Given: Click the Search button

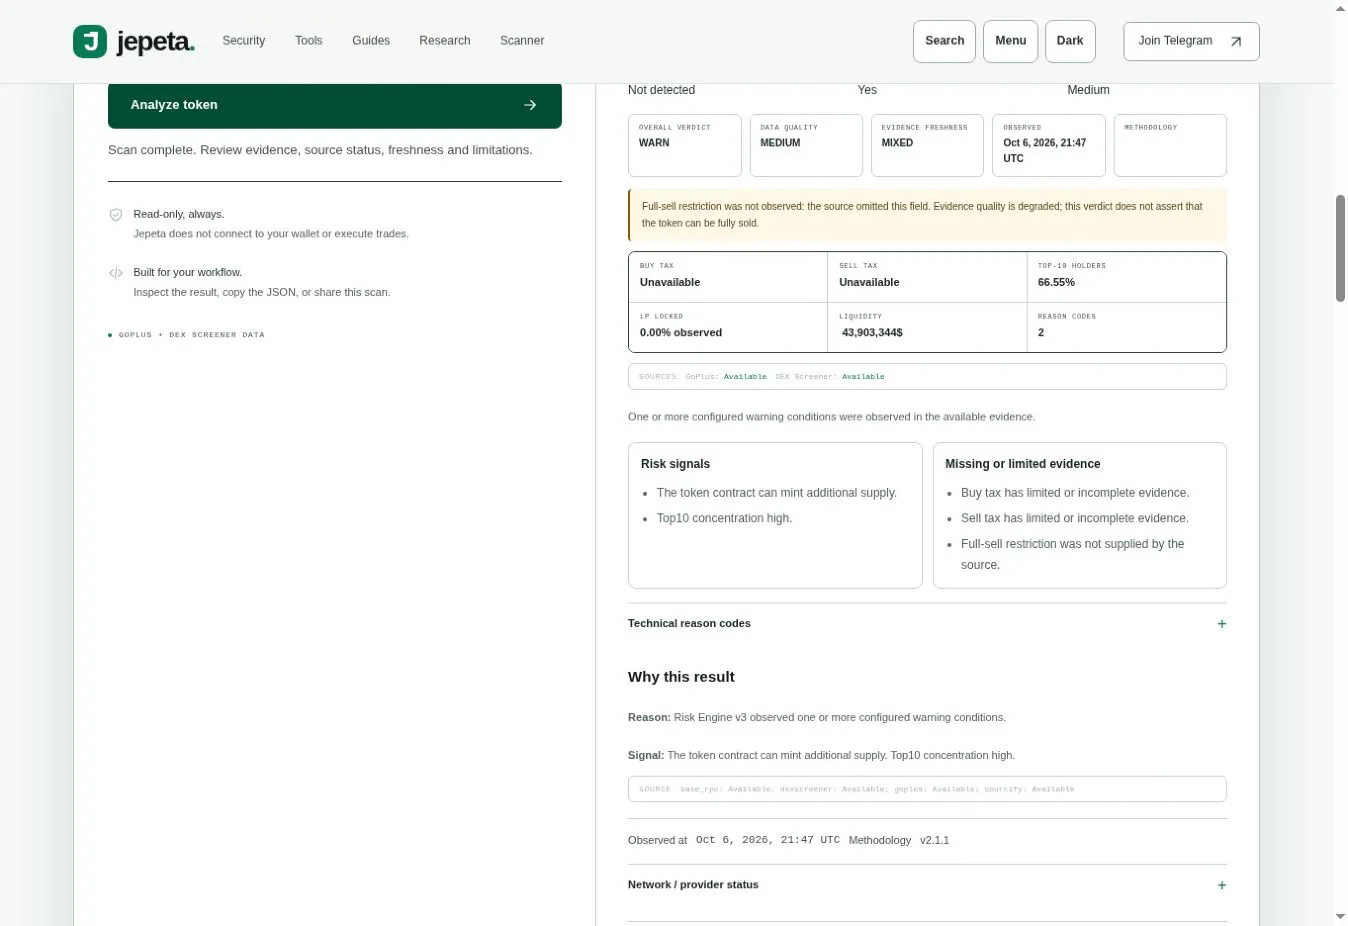Looking at the screenshot, I should pos(944,41).
